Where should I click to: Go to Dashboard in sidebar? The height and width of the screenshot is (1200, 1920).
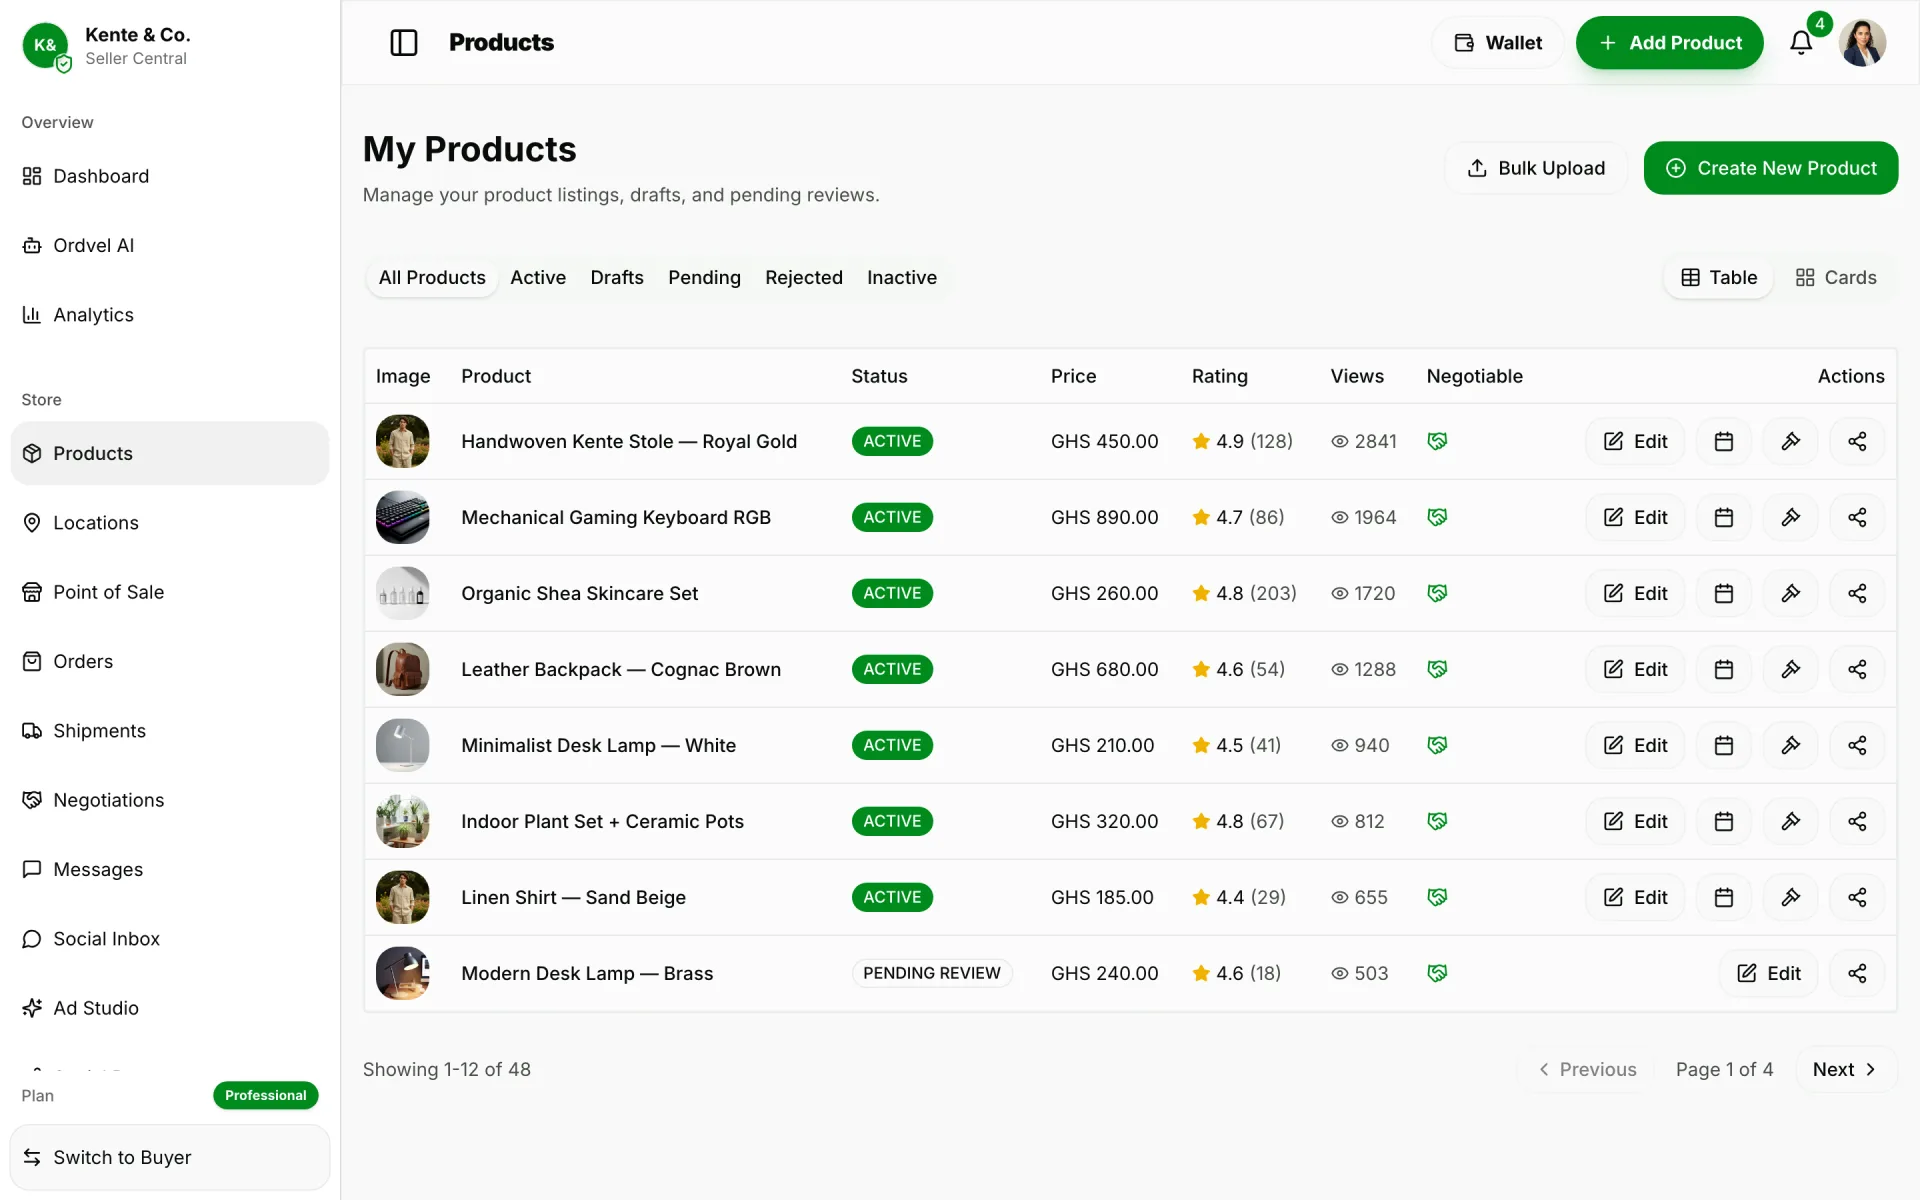170,176
